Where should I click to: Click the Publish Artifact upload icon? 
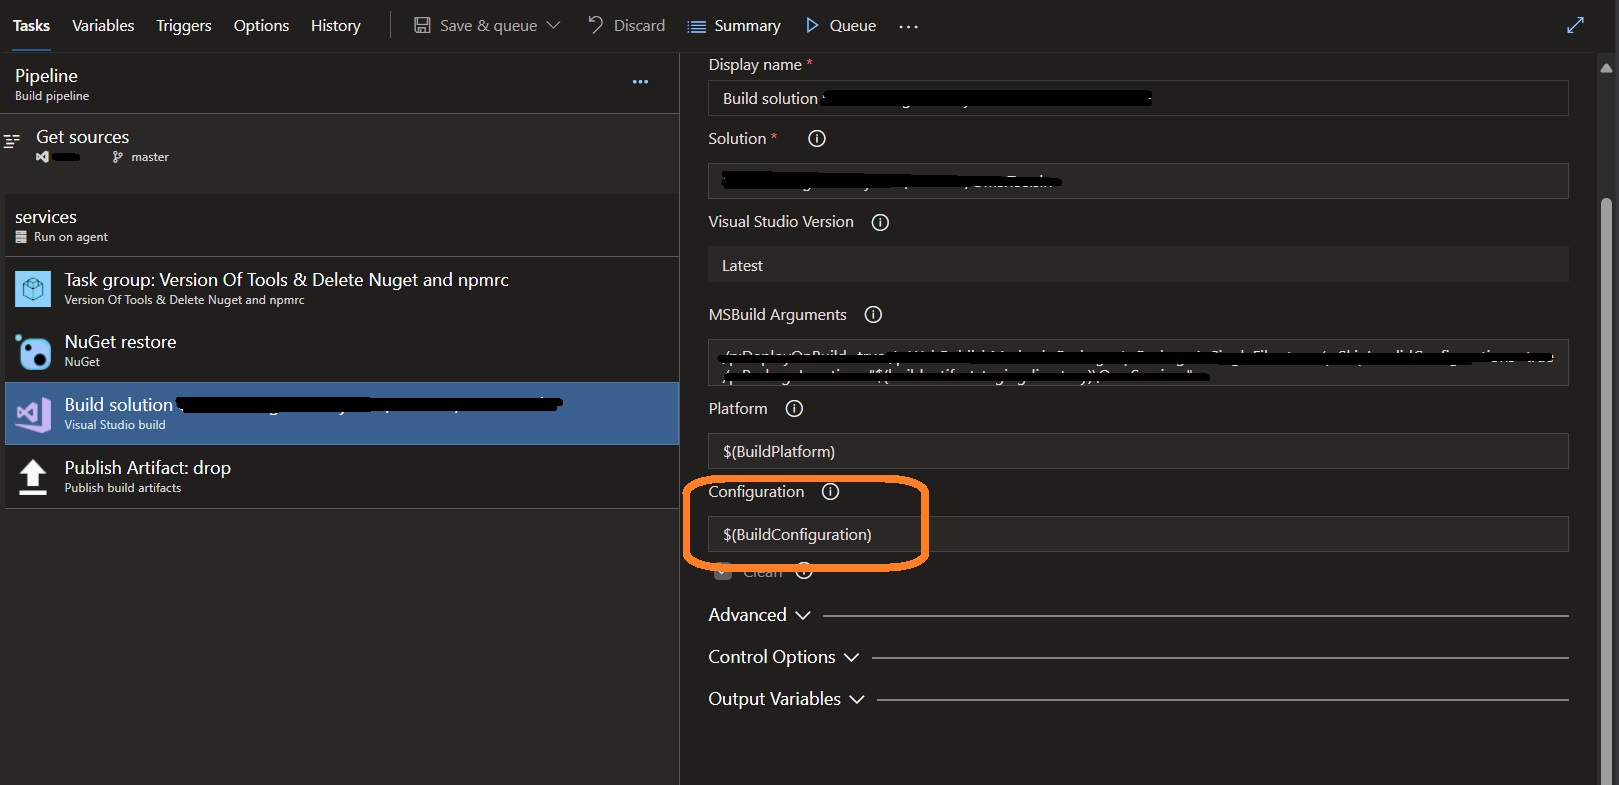33,477
